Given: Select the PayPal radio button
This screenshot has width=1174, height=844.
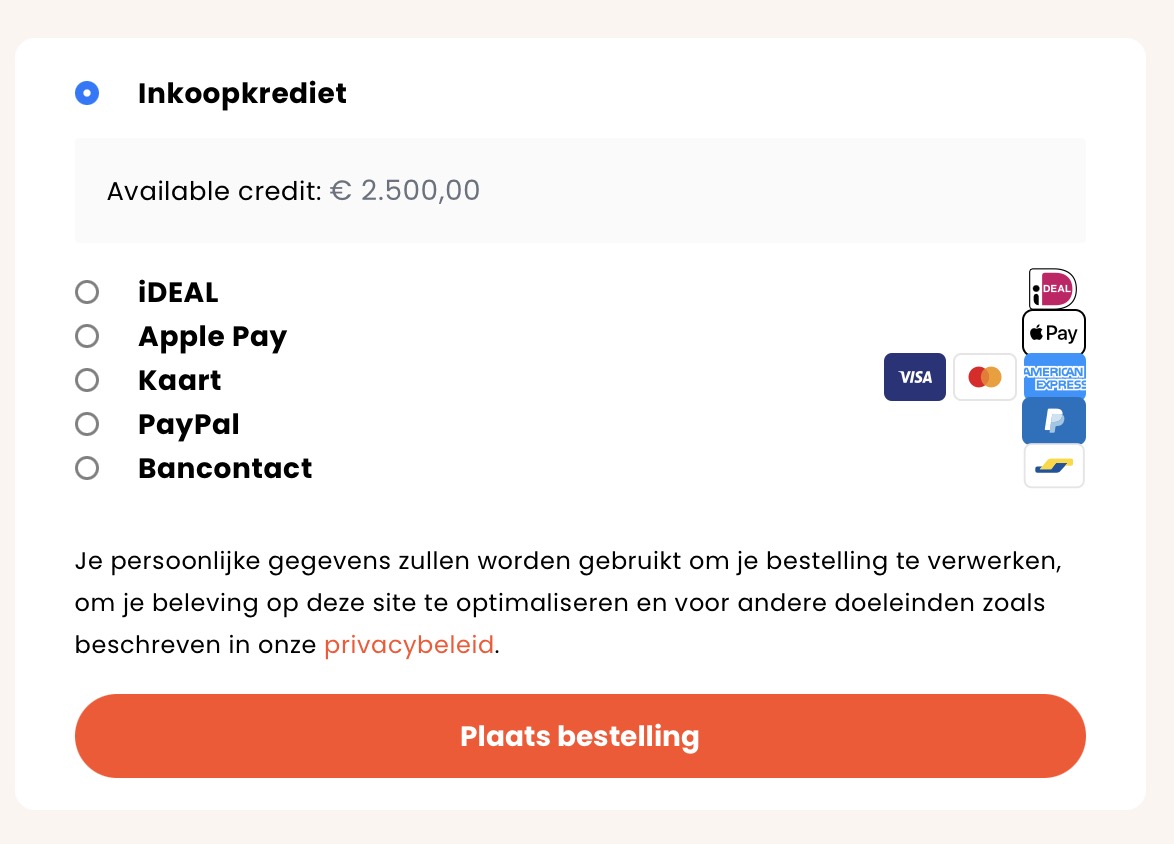Looking at the screenshot, I should click(87, 424).
